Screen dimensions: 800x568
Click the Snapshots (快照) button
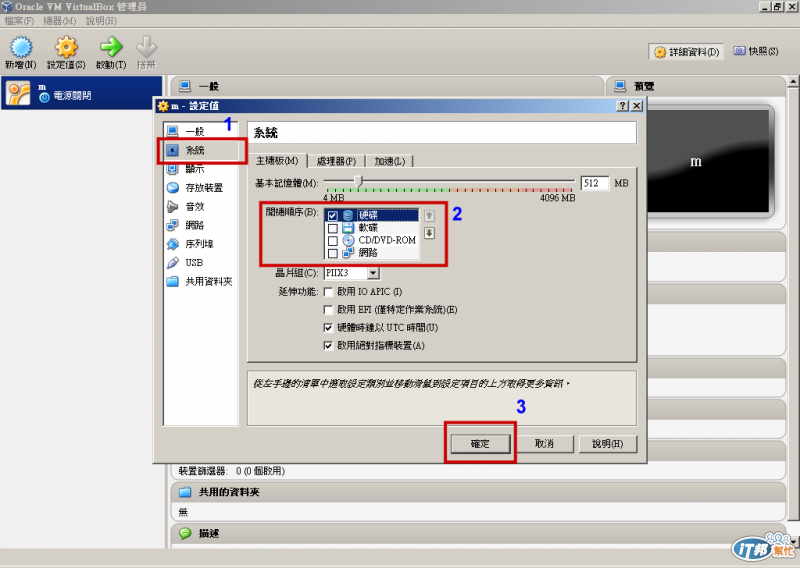[756, 51]
